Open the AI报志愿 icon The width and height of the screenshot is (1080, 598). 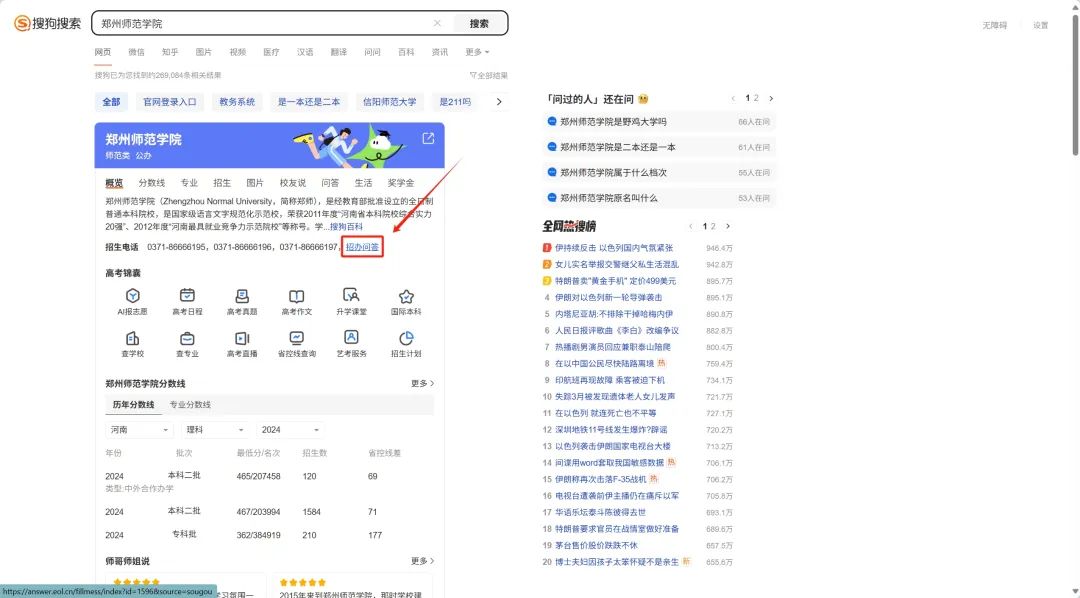click(132, 296)
